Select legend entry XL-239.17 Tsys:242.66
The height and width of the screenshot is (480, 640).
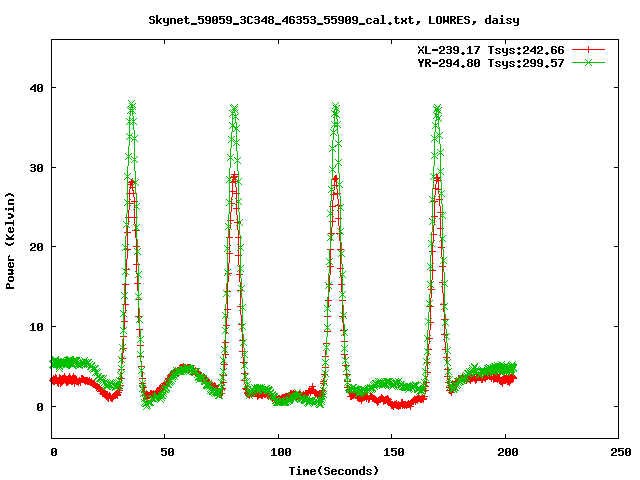coord(491,50)
